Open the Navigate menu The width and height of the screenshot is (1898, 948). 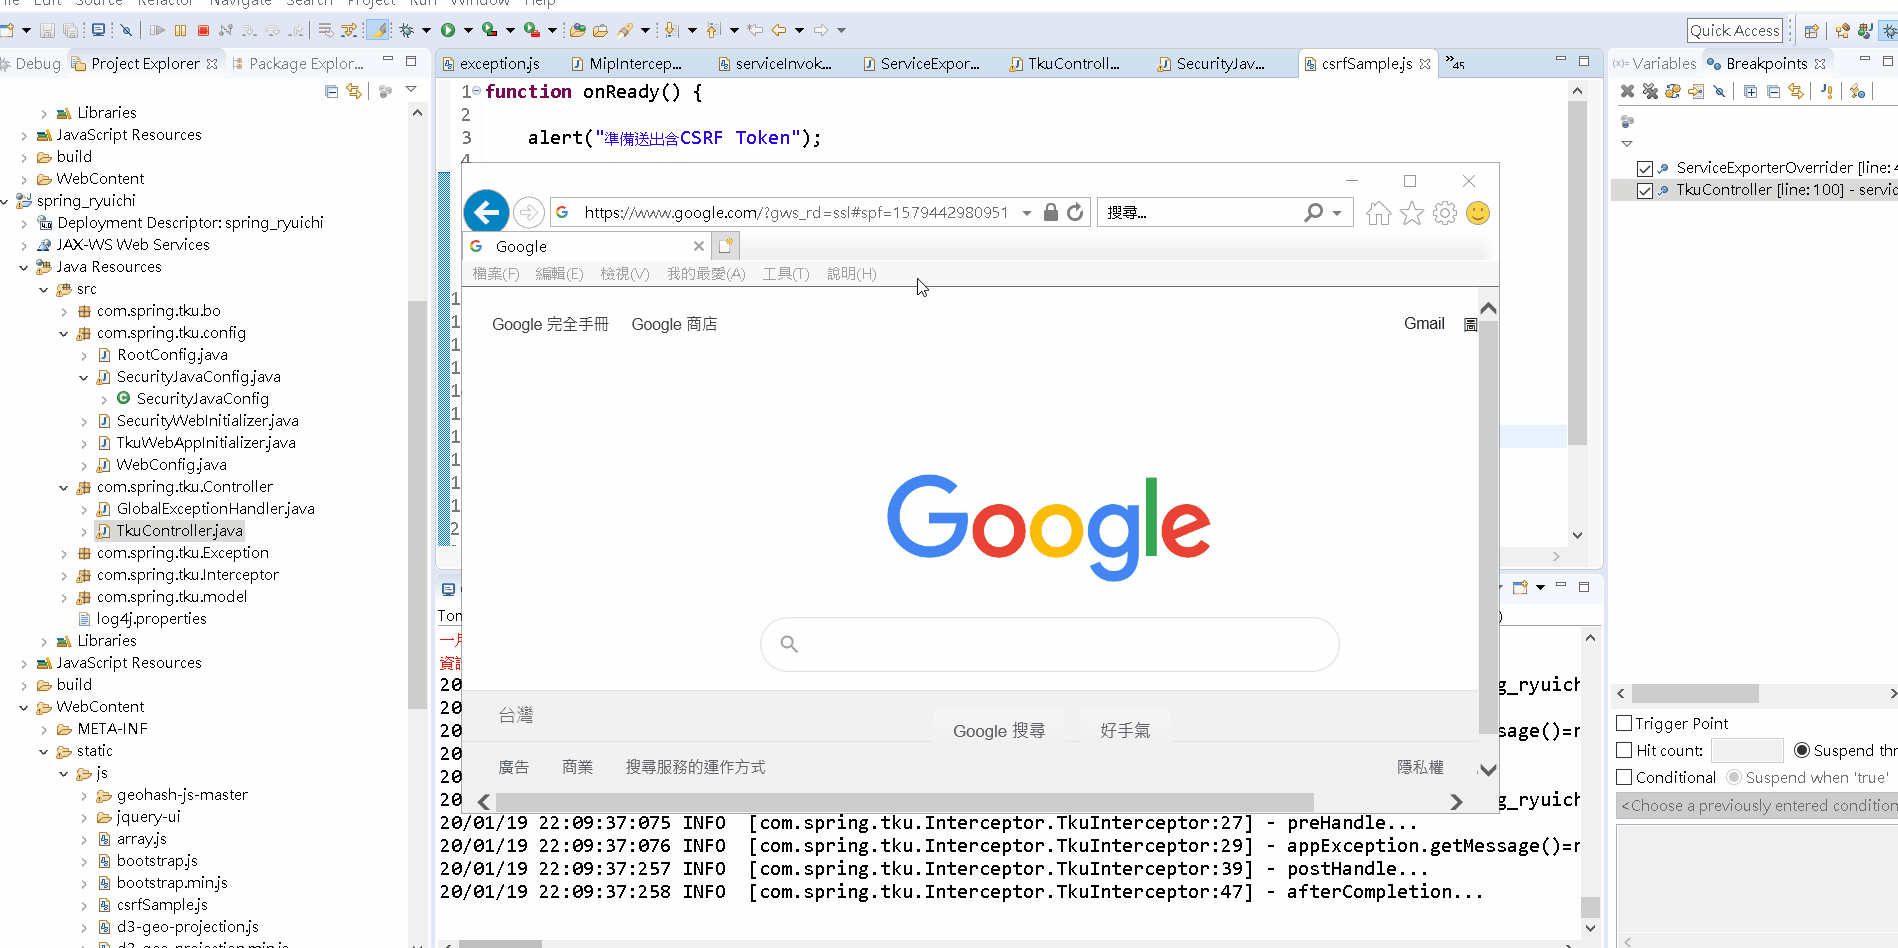pos(240,4)
